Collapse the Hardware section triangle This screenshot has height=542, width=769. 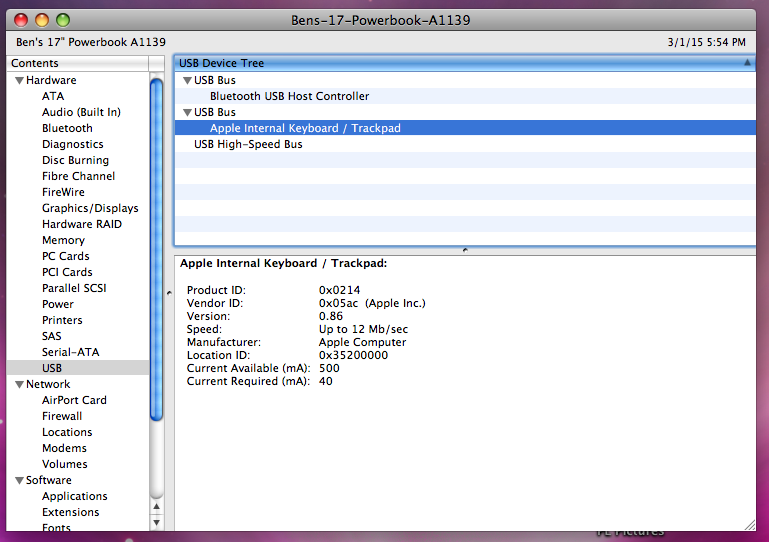tap(20, 80)
